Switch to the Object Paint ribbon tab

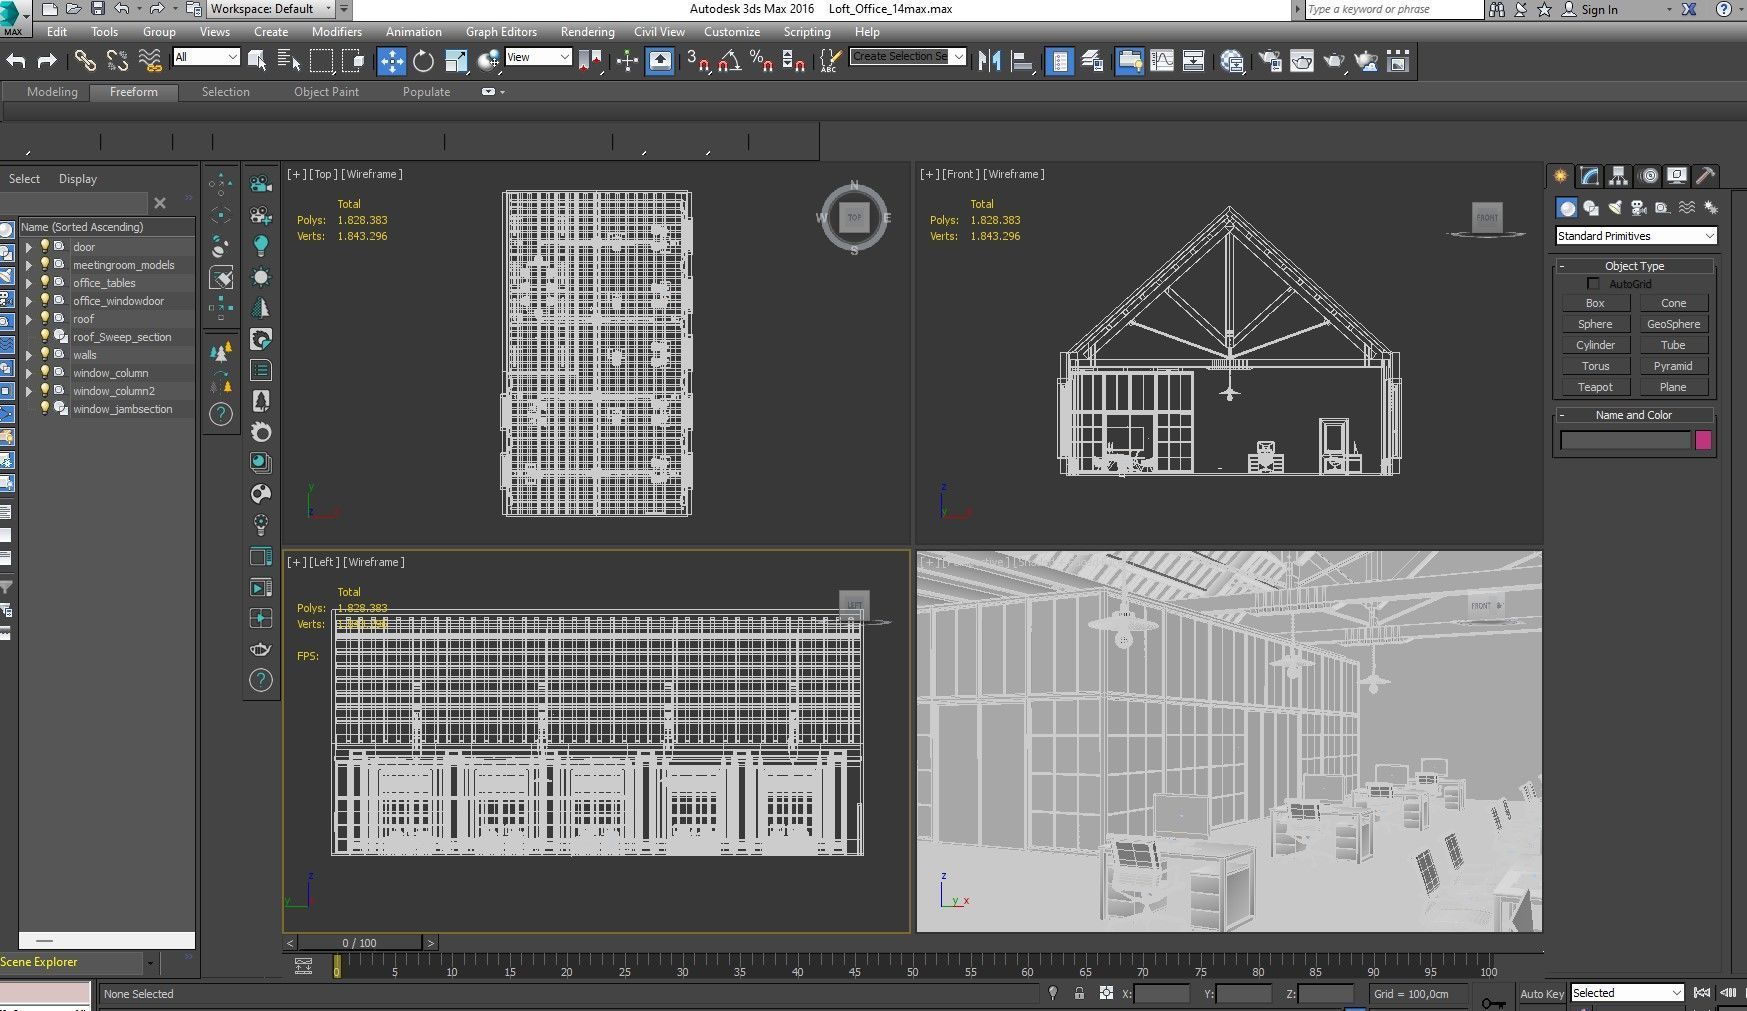[x=326, y=92]
